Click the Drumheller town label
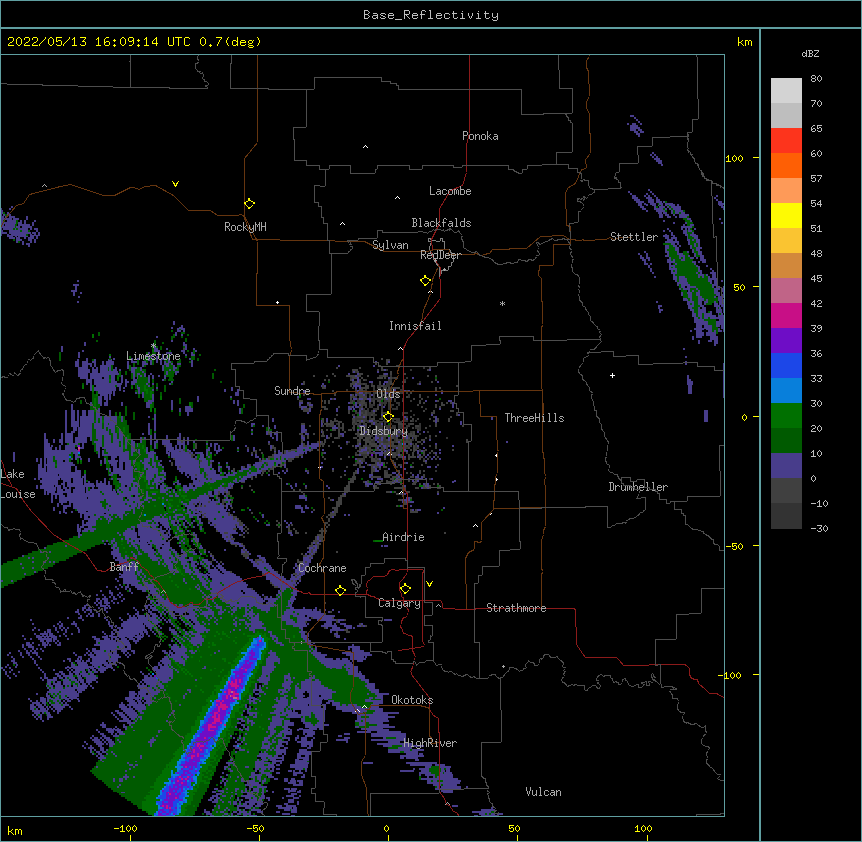This screenshot has width=862, height=842. point(638,487)
